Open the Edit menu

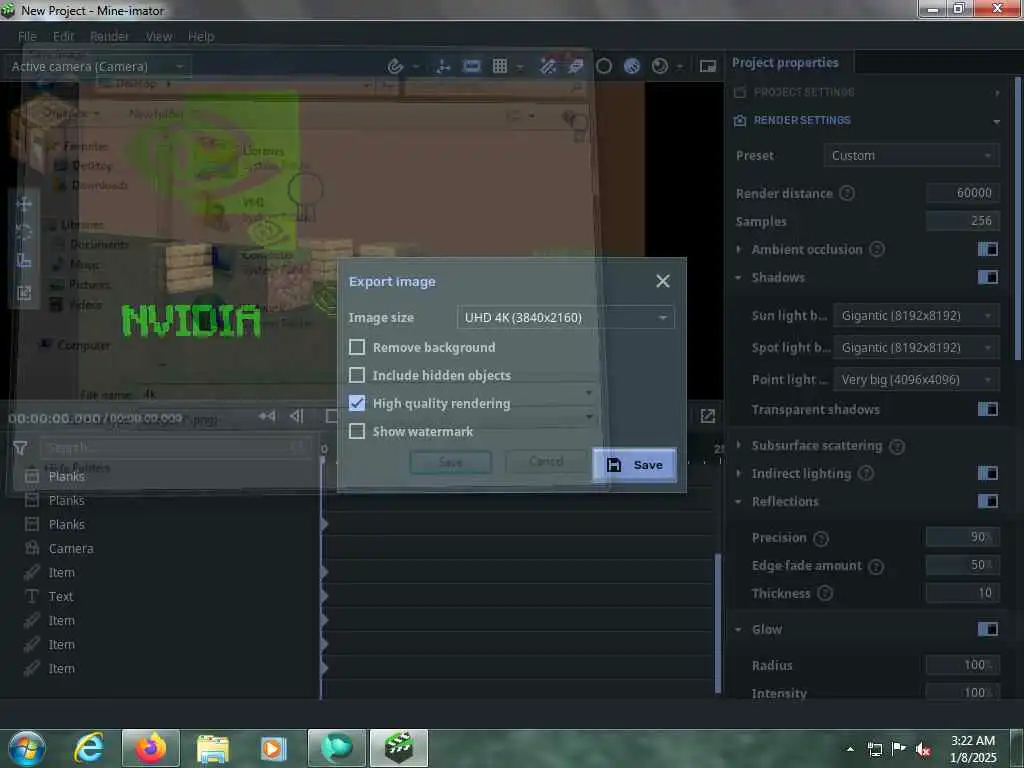63,36
